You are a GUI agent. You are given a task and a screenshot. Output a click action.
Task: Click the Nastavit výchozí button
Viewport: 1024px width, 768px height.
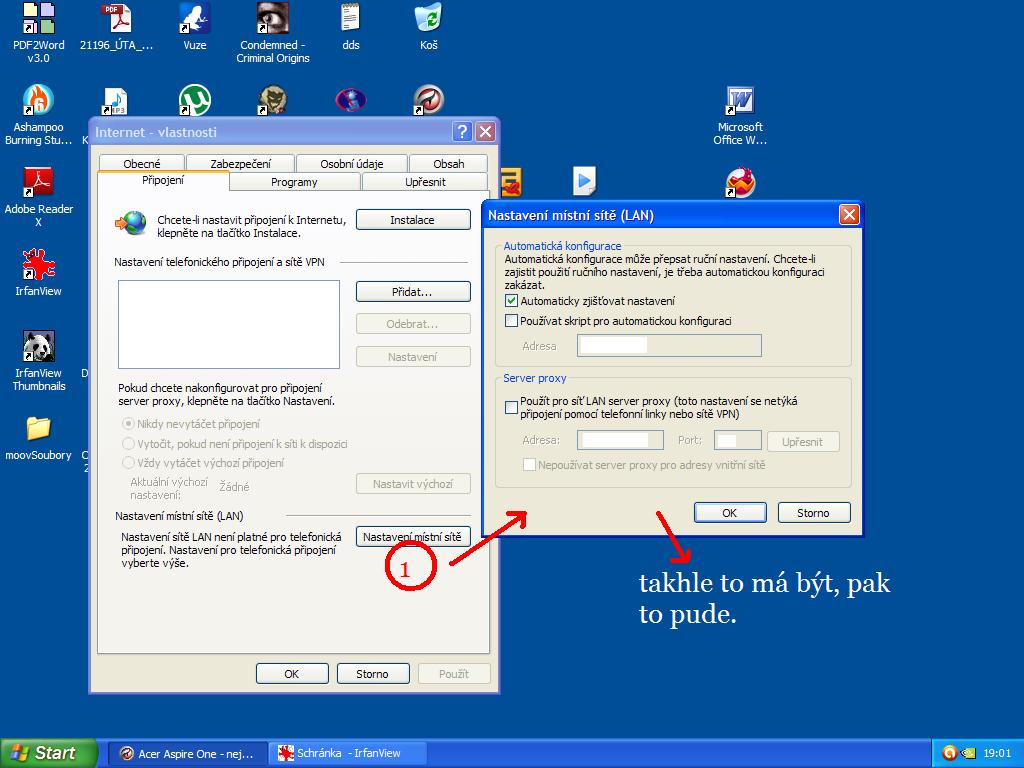(413, 484)
